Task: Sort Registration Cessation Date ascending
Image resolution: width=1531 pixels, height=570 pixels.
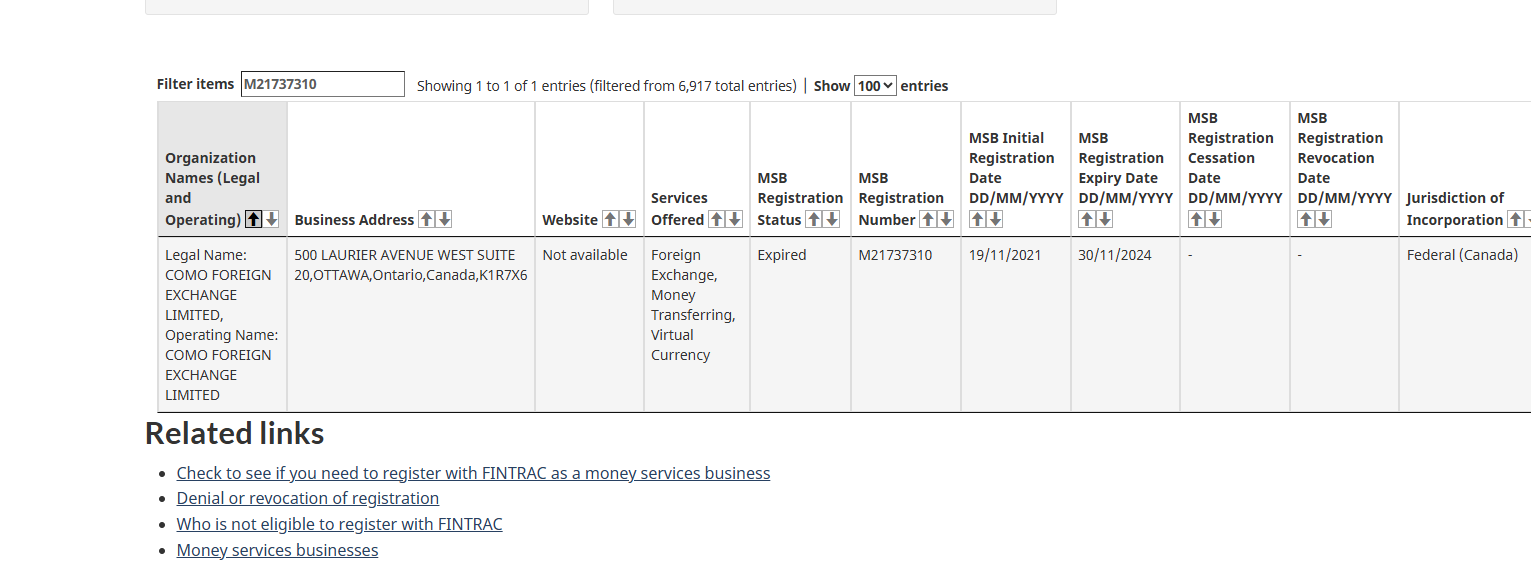Action: point(1196,219)
